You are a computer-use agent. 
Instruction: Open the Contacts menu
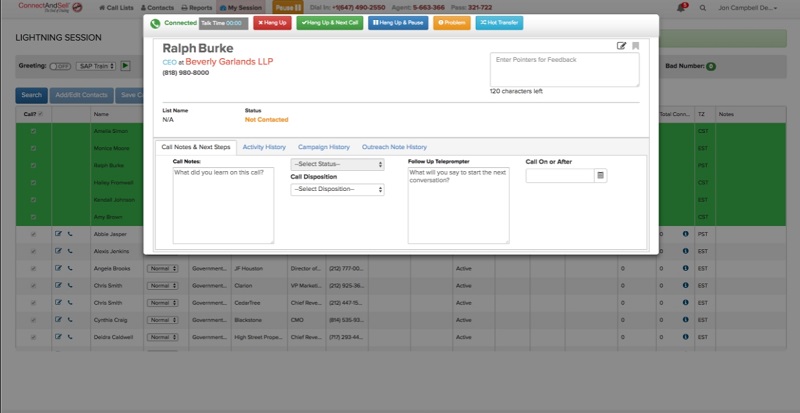[157, 8]
